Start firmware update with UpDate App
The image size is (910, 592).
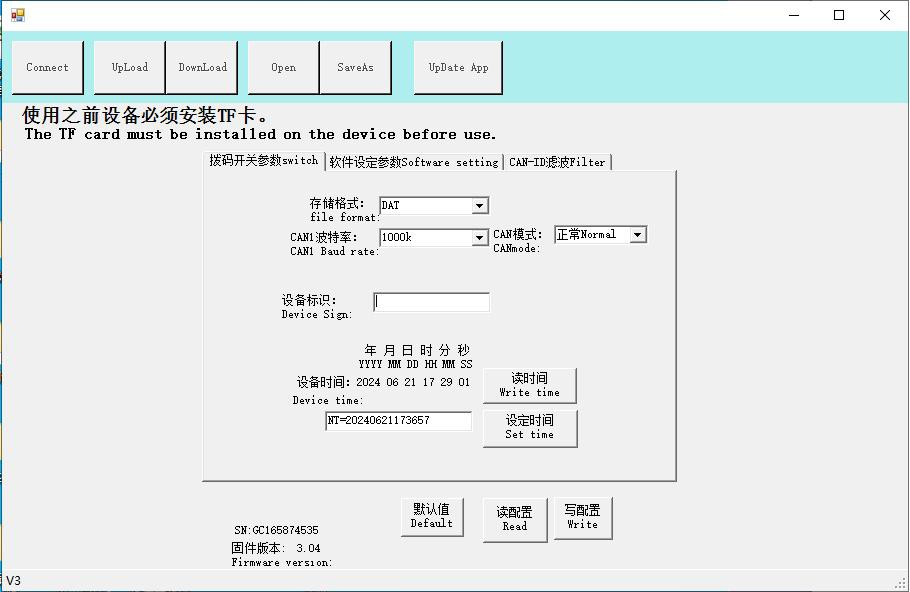[x=458, y=68]
